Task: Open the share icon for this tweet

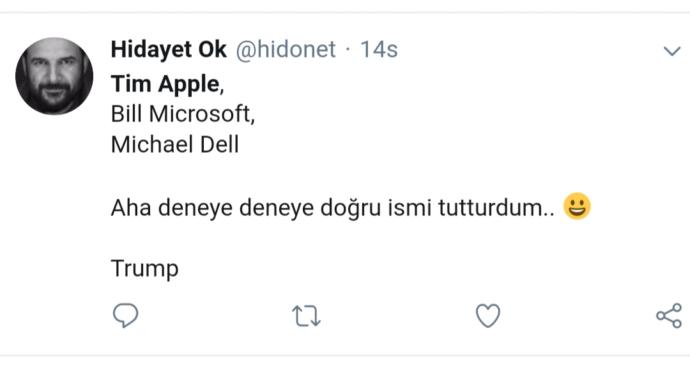Action: coord(669,316)
